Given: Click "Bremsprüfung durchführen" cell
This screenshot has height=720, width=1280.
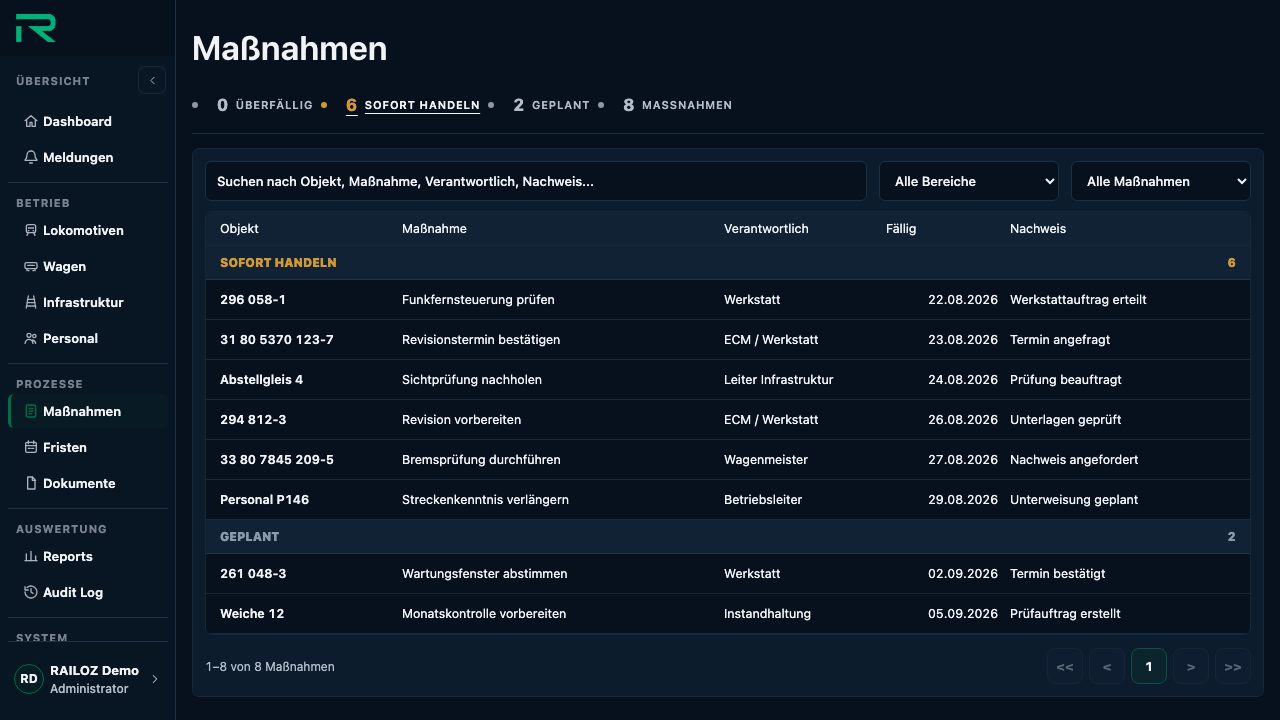Looking at the screenshot, I should point(481,460).
